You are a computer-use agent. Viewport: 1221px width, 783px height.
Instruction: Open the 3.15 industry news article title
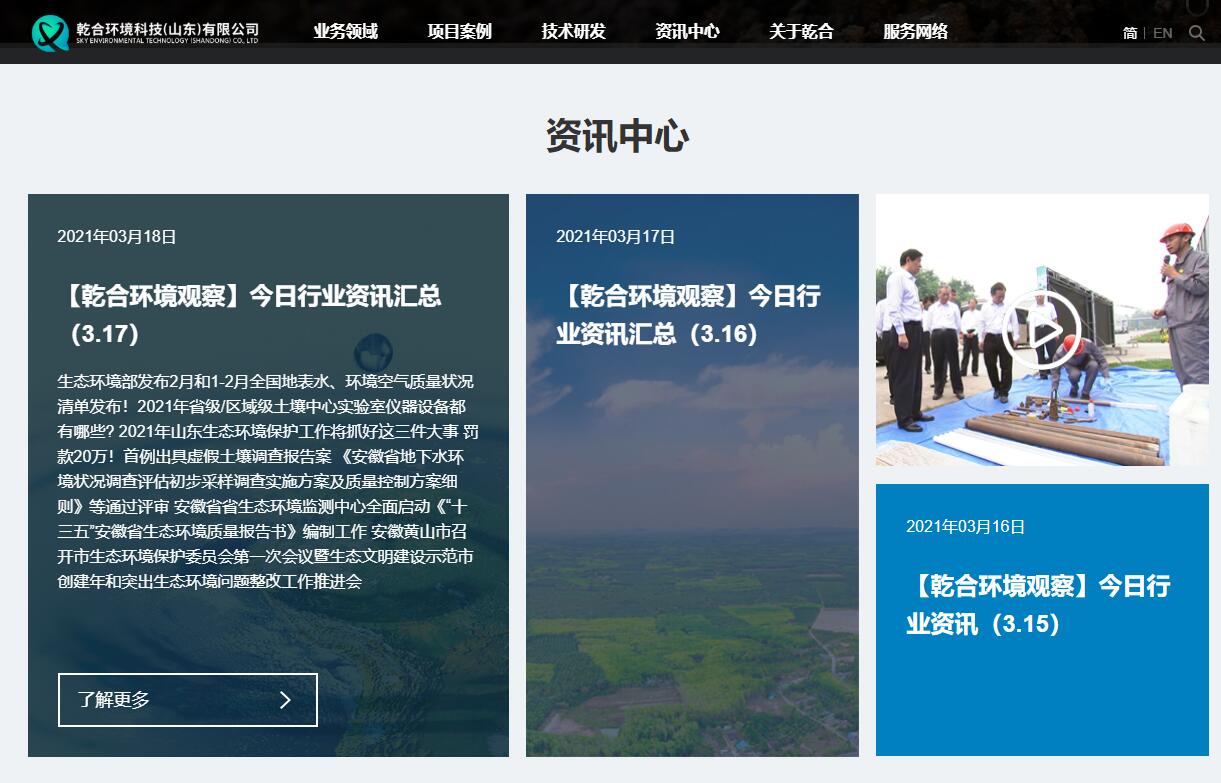click(1038, 604)
